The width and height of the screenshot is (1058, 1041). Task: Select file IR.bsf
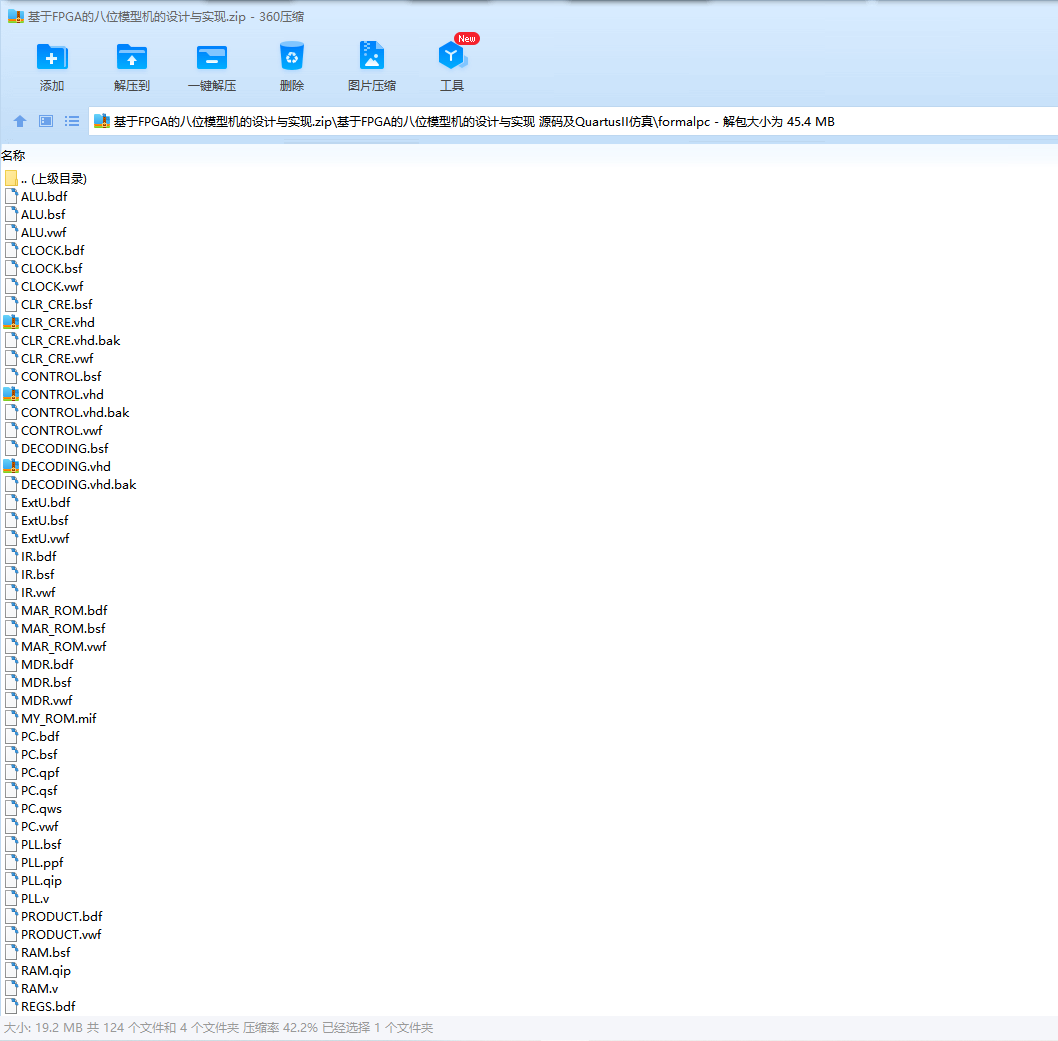click(30, 574)
